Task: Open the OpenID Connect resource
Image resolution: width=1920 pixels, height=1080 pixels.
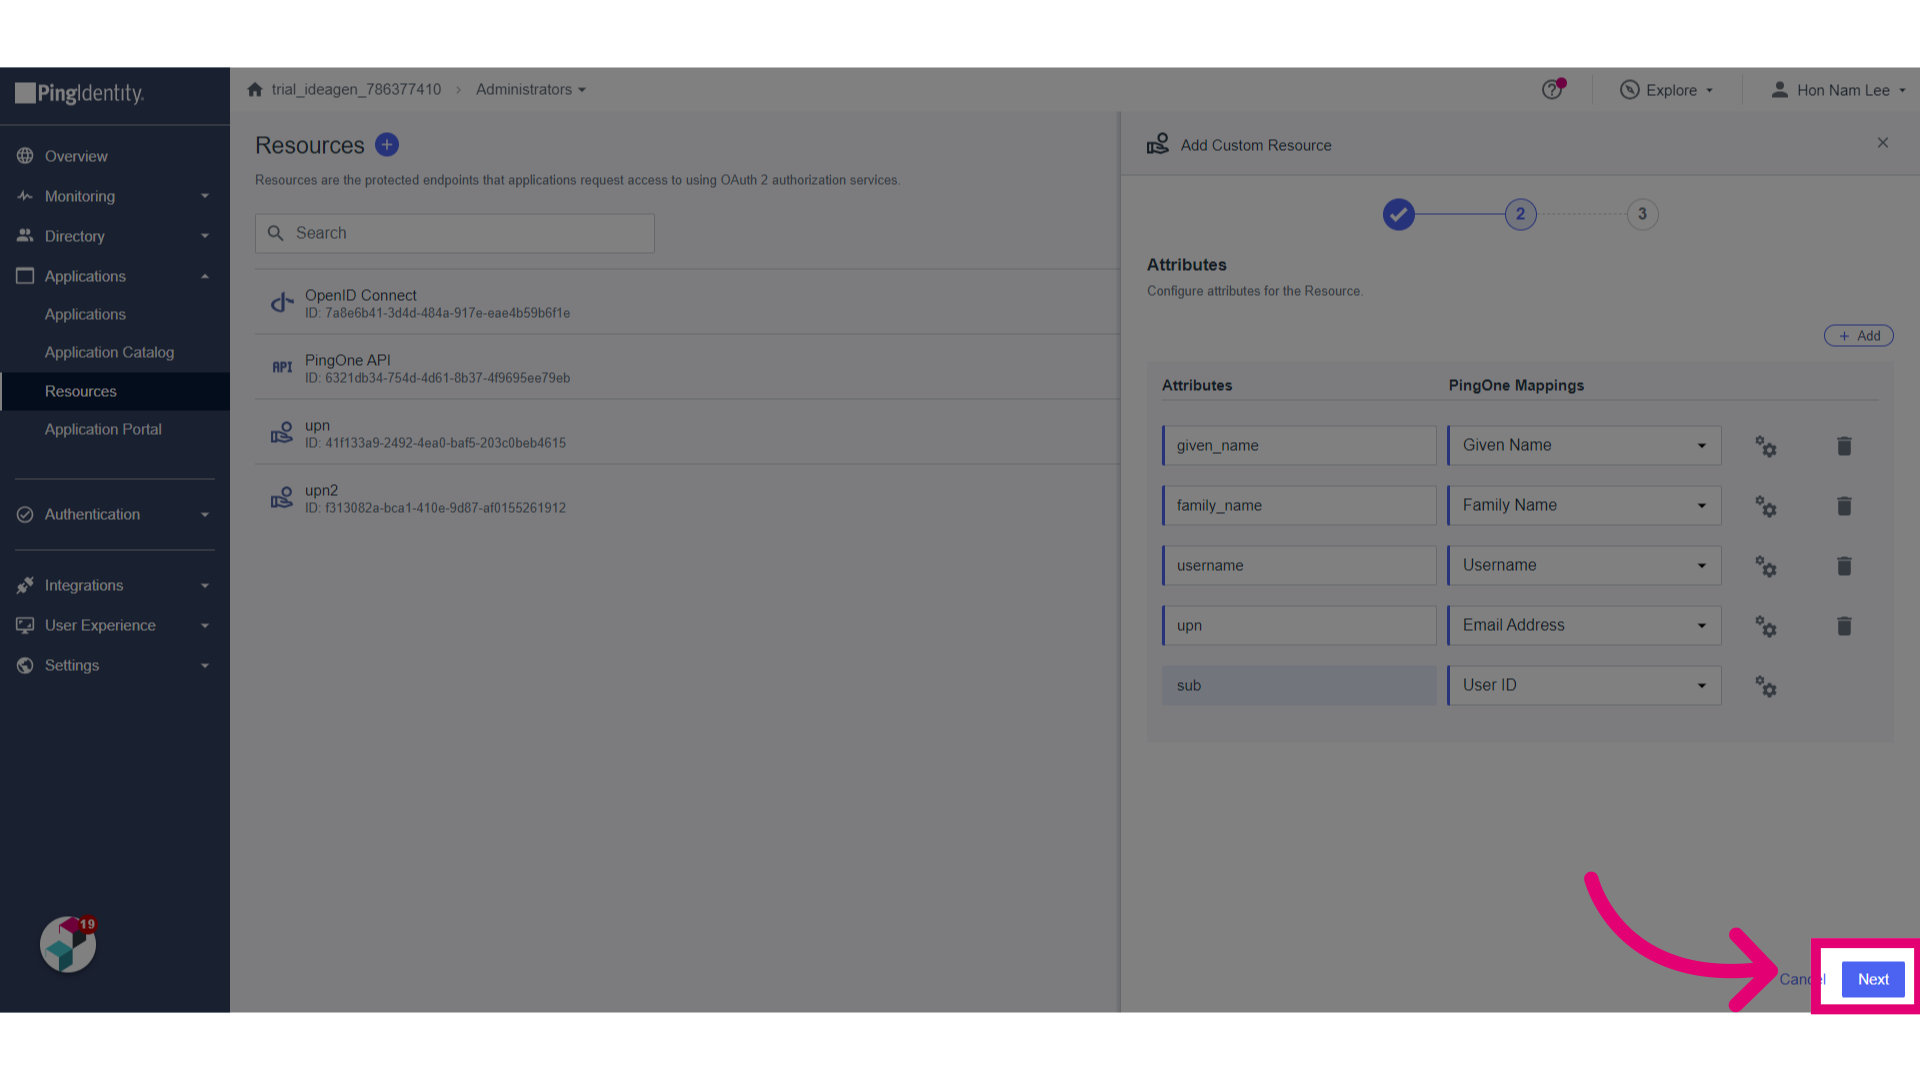Action: click(687, 302)
